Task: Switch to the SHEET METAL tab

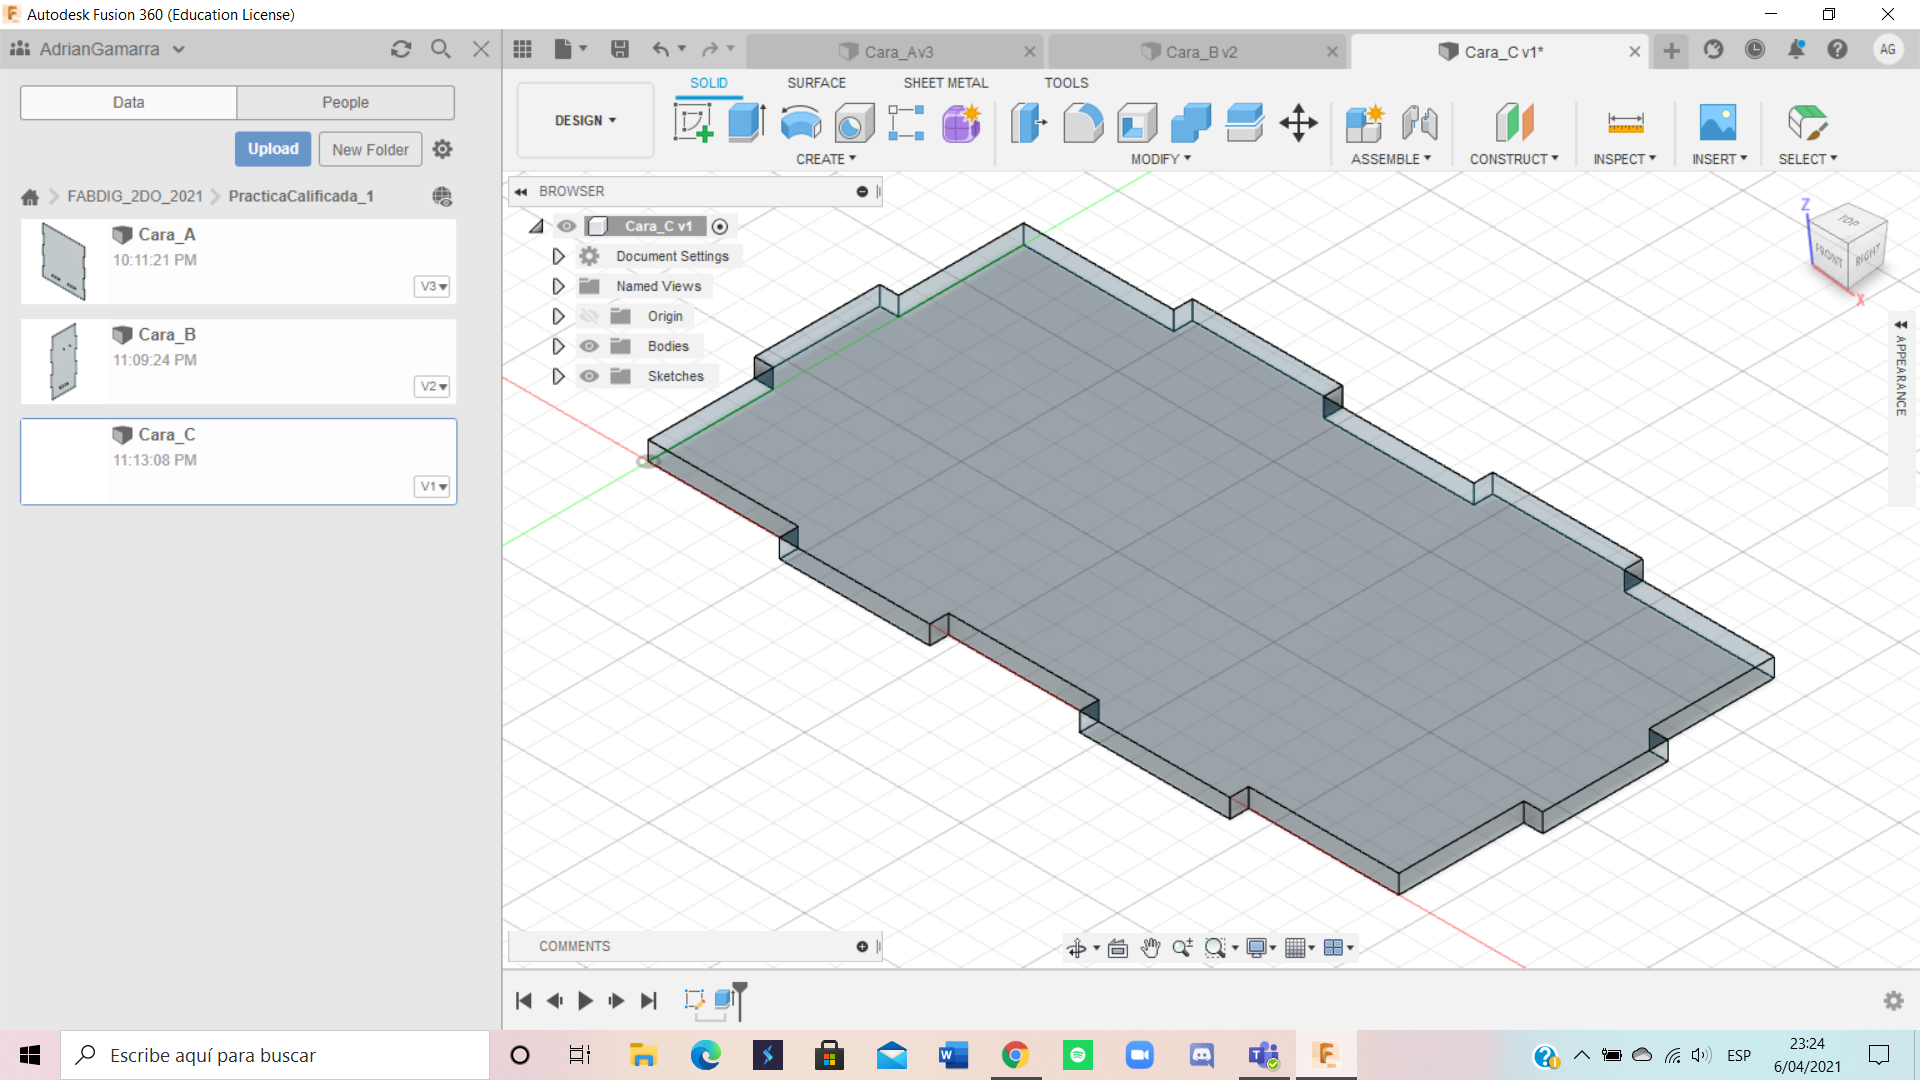Action: 945,83
